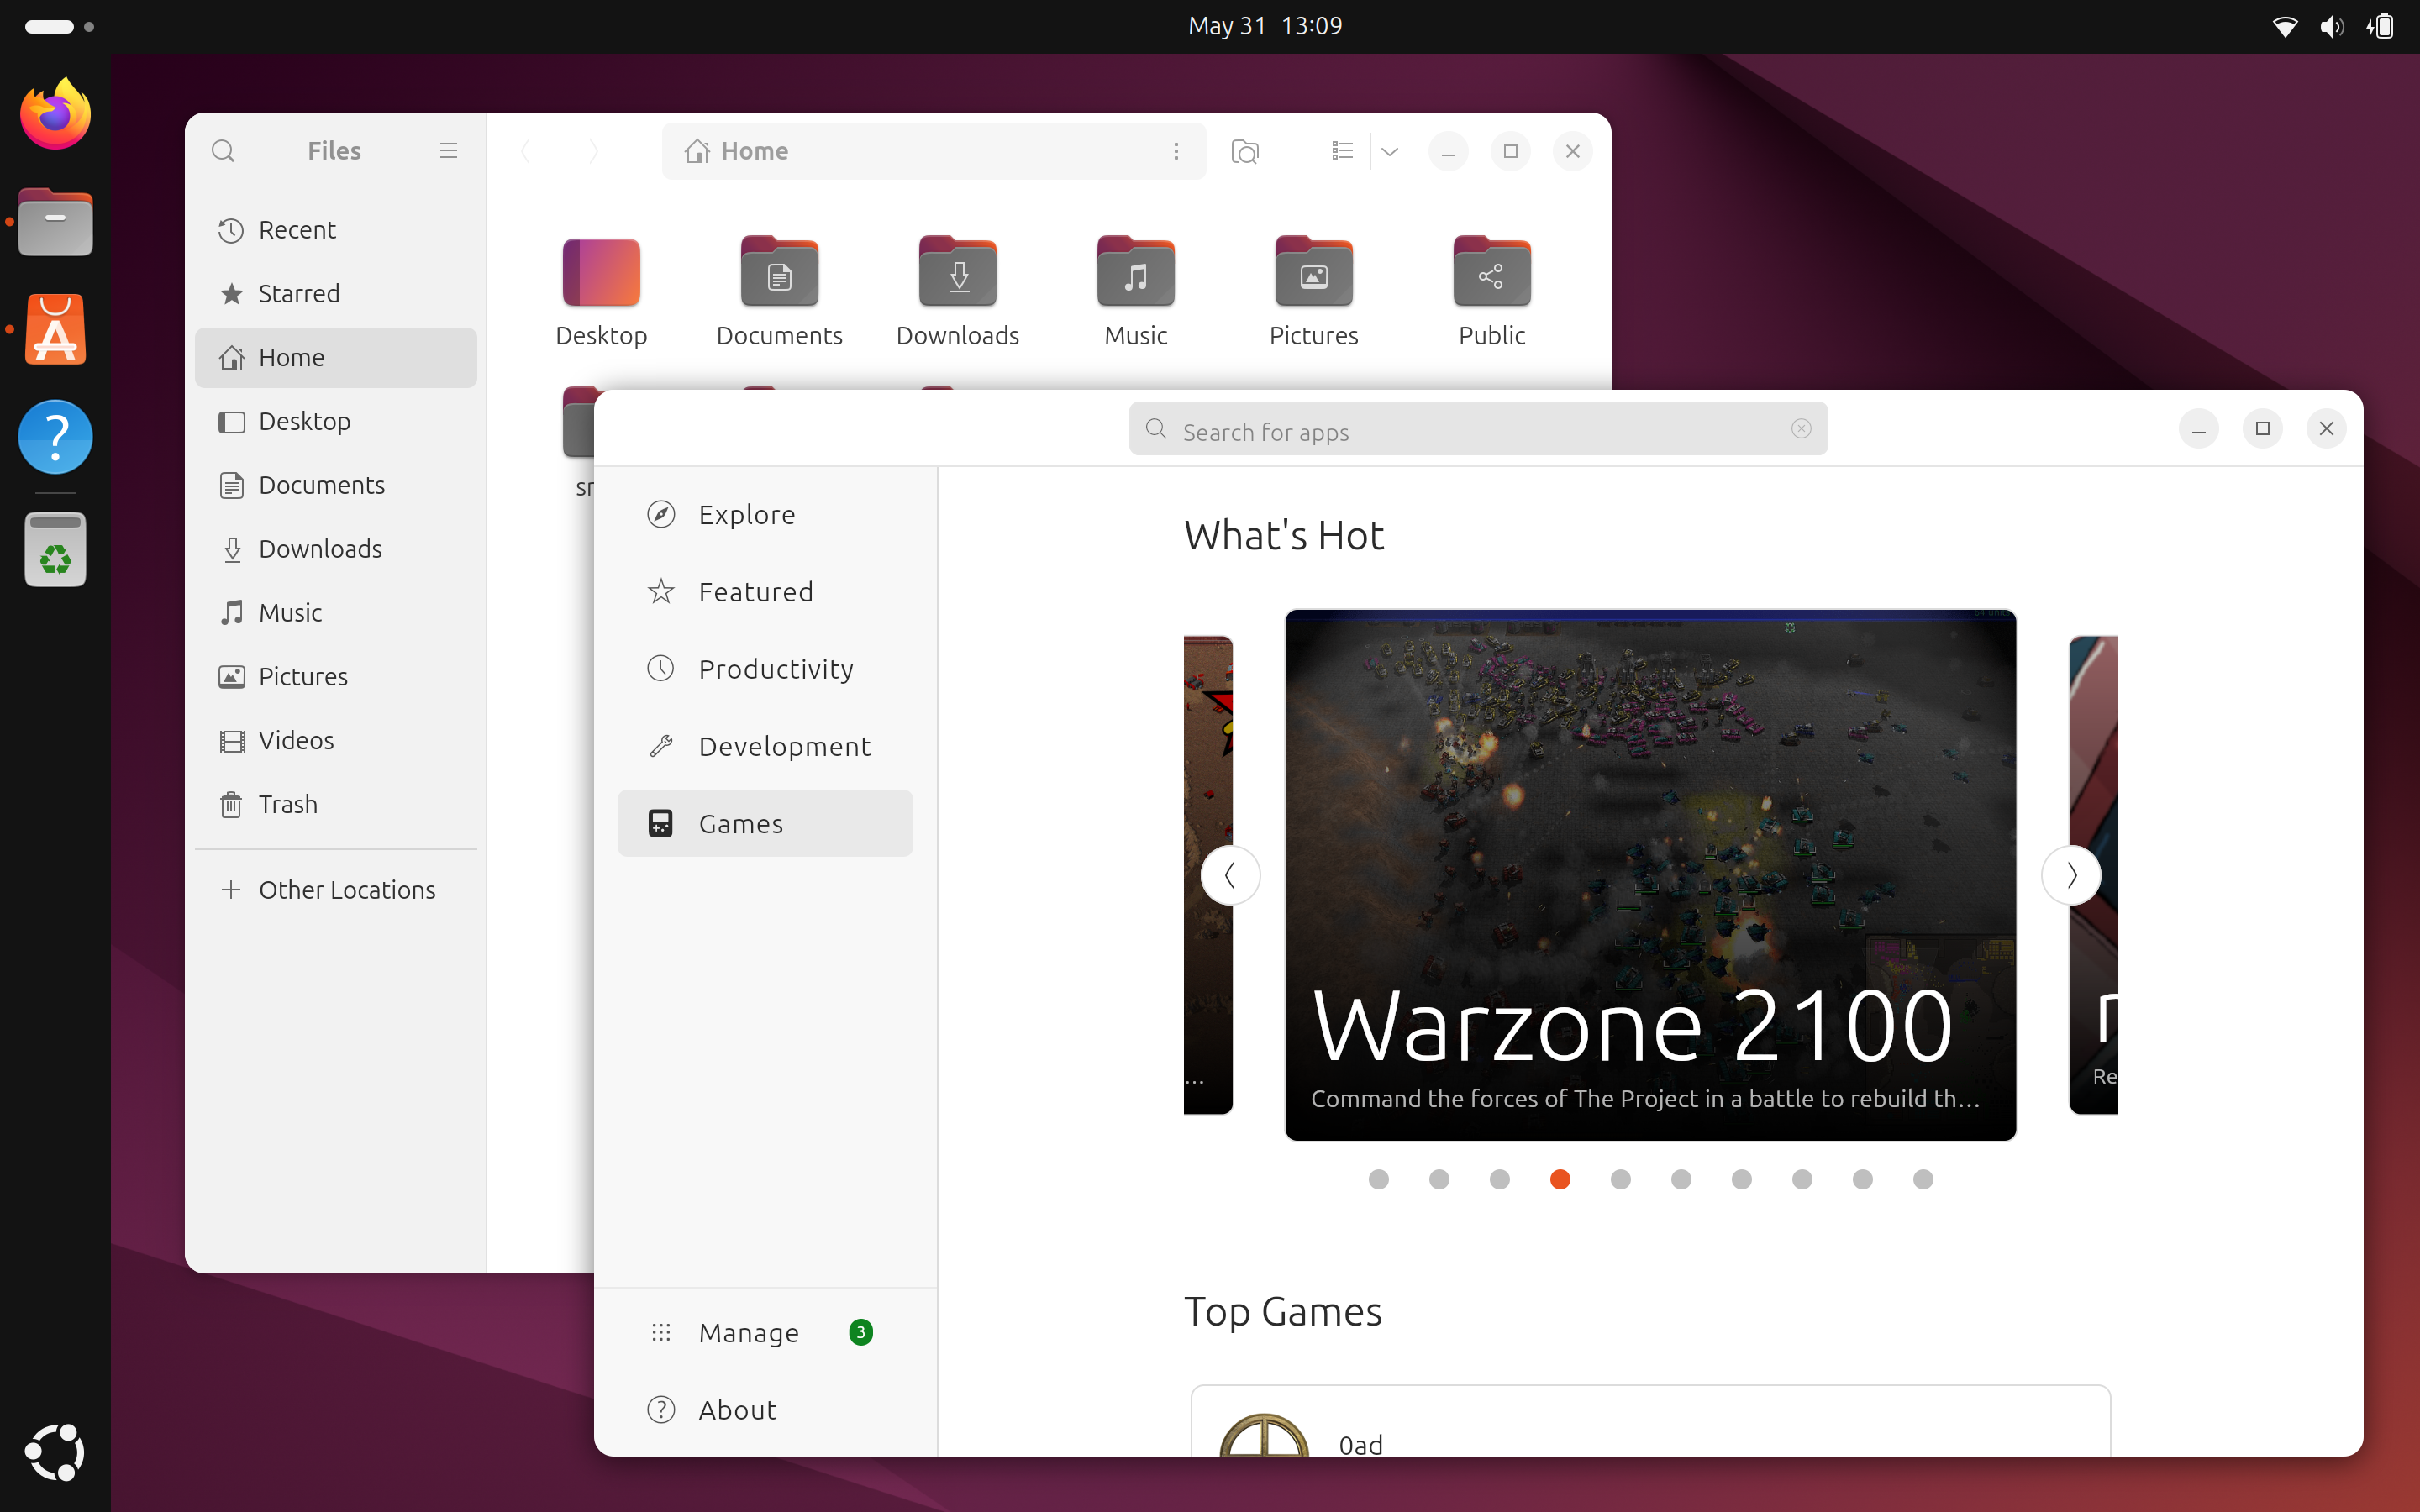
Task: Click the search folder icon in the Files toolbar
Action: click(x=1245, y=151)
